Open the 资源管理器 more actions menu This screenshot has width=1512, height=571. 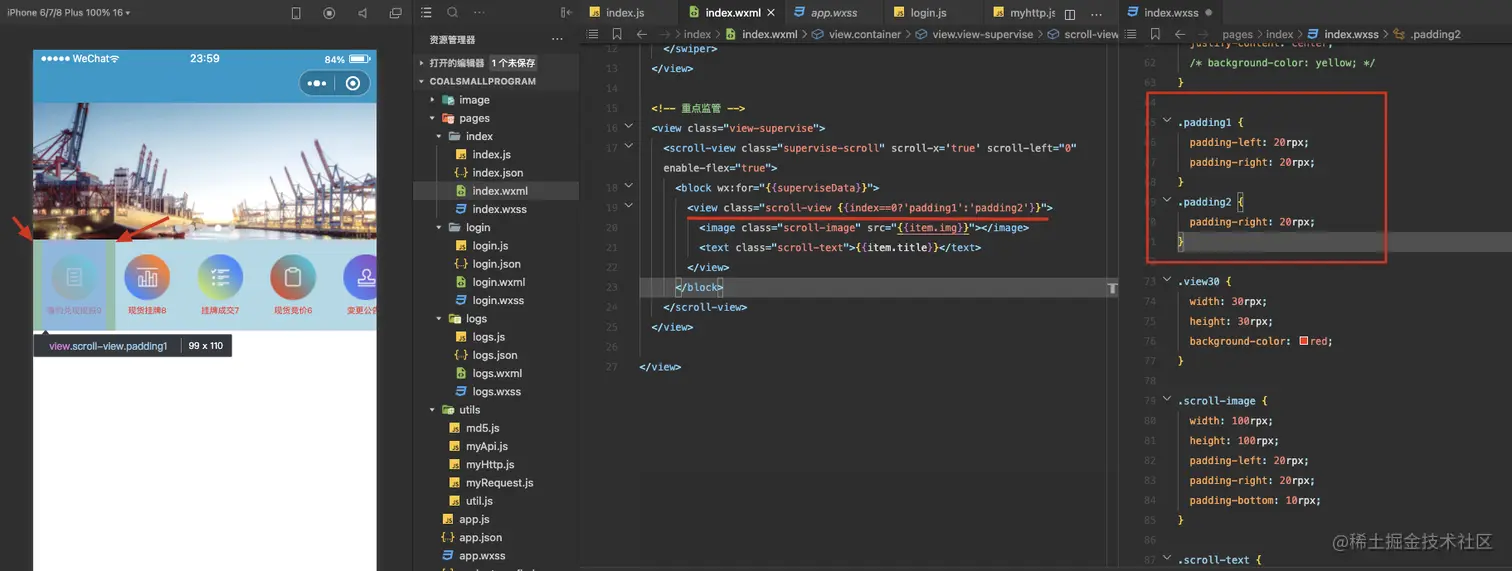coord(557,40)
